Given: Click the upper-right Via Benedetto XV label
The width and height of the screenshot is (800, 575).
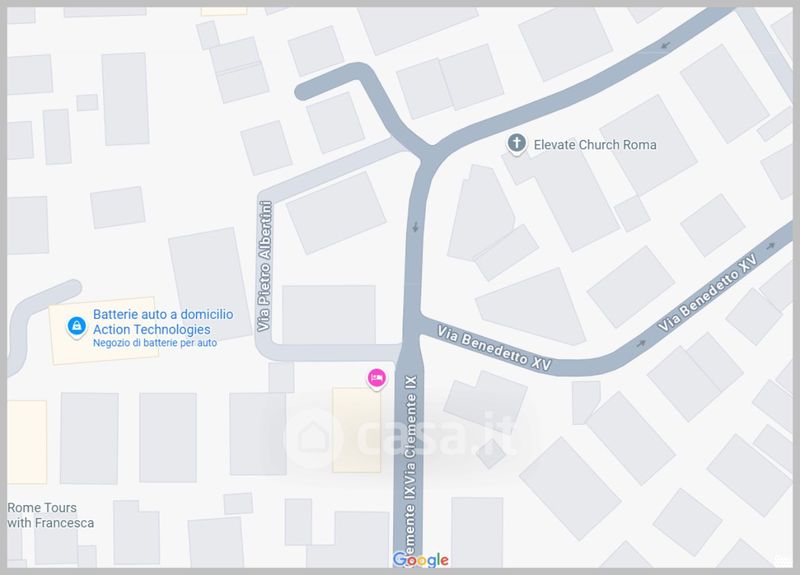Looking at the screenshot, I should click(705, 295).
